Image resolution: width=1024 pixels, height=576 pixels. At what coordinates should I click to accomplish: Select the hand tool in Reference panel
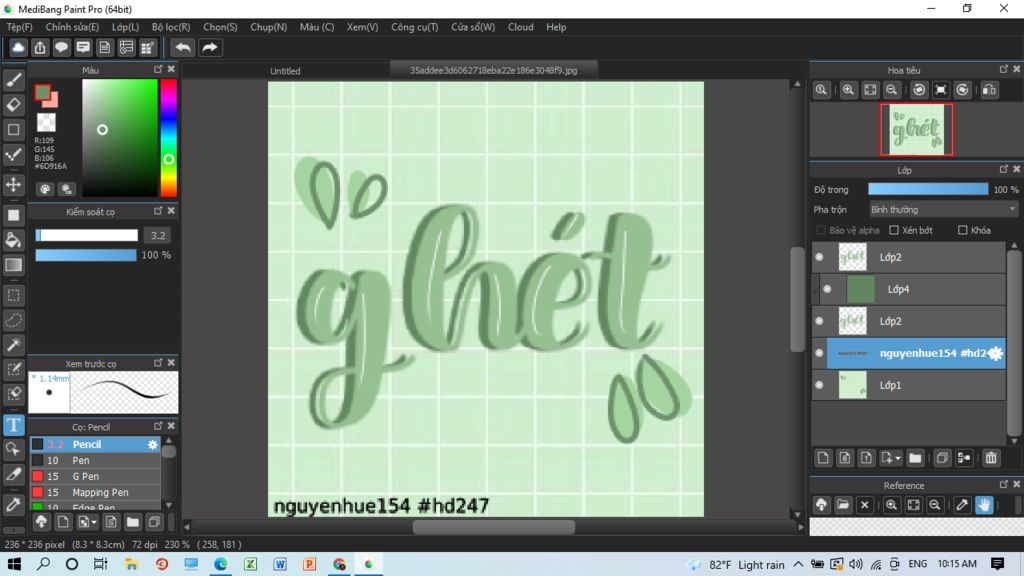point(984,505)
